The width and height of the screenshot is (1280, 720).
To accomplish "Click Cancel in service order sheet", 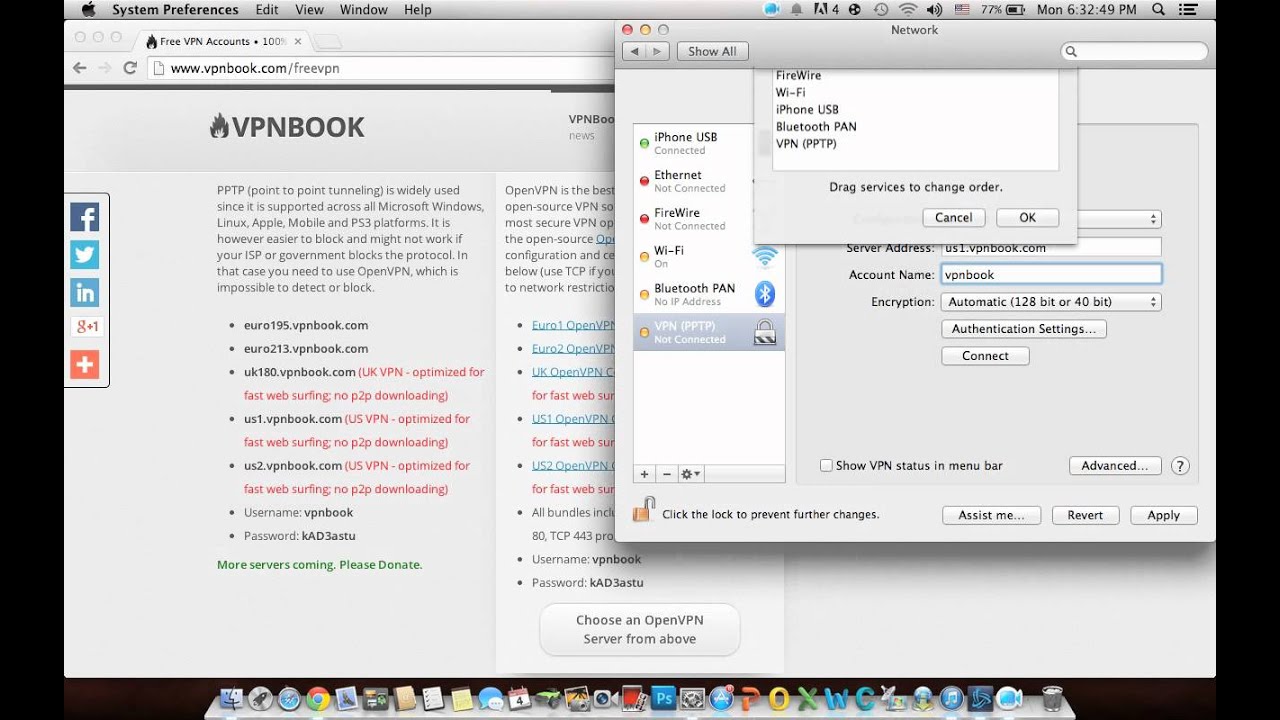I will coord(953,218).
